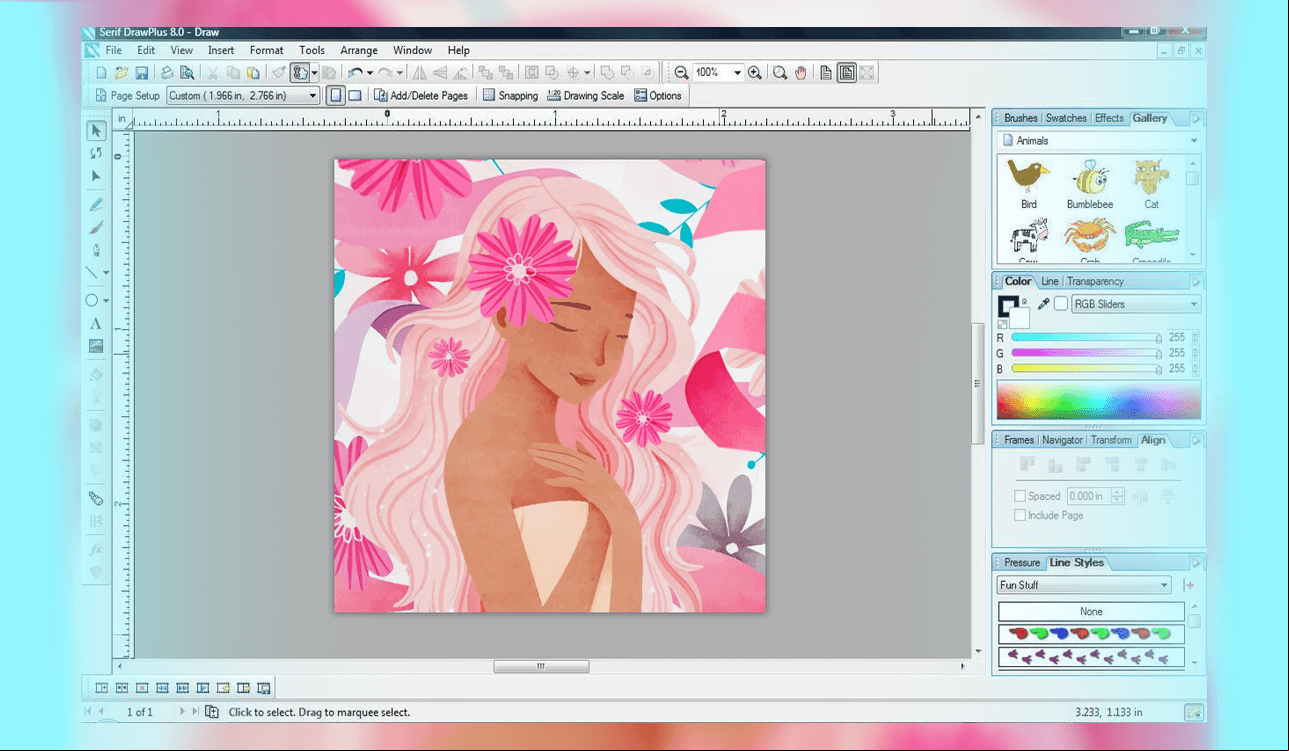Choose the Insert Picture tool

click(x=96, y=347)
